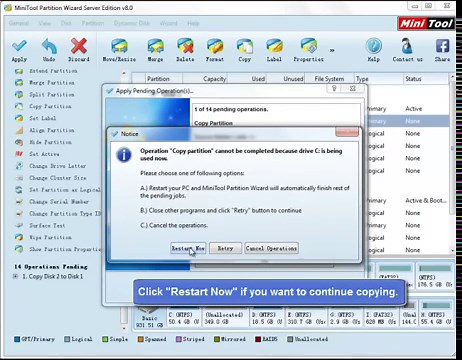
Task: Click the Contact us icon
Action: tap(407, 46)
